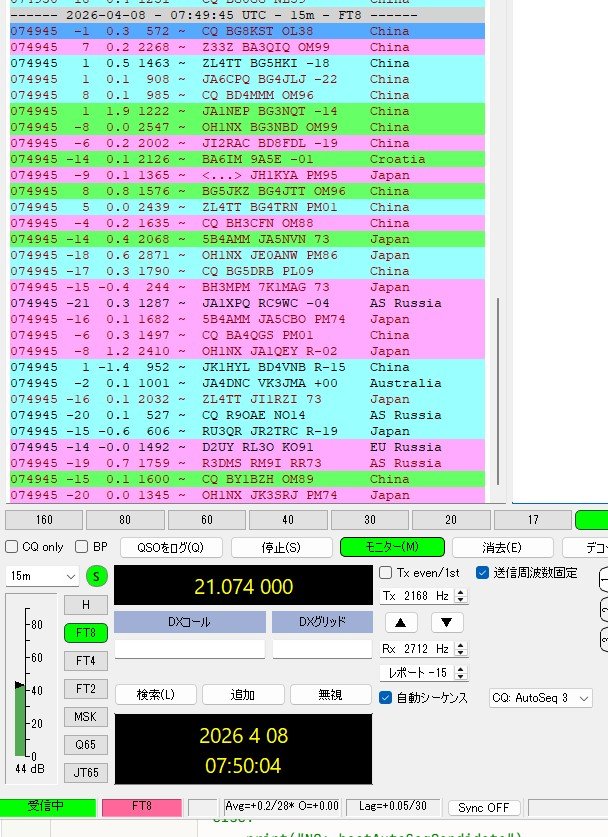This screenshot has width=608, height=837.
Task: Select decode row CQ BY1BZH OM89
Action: (x=247, y=479)
